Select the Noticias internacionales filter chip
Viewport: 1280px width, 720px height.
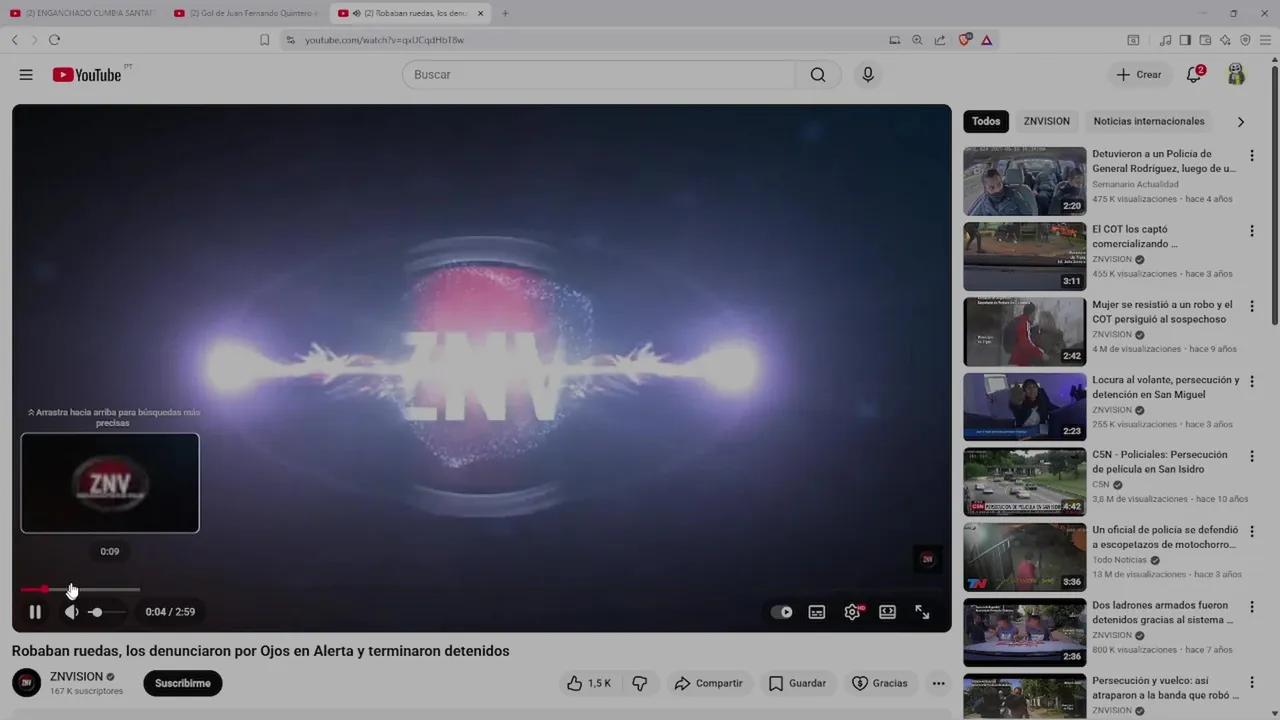point(1149,122)
